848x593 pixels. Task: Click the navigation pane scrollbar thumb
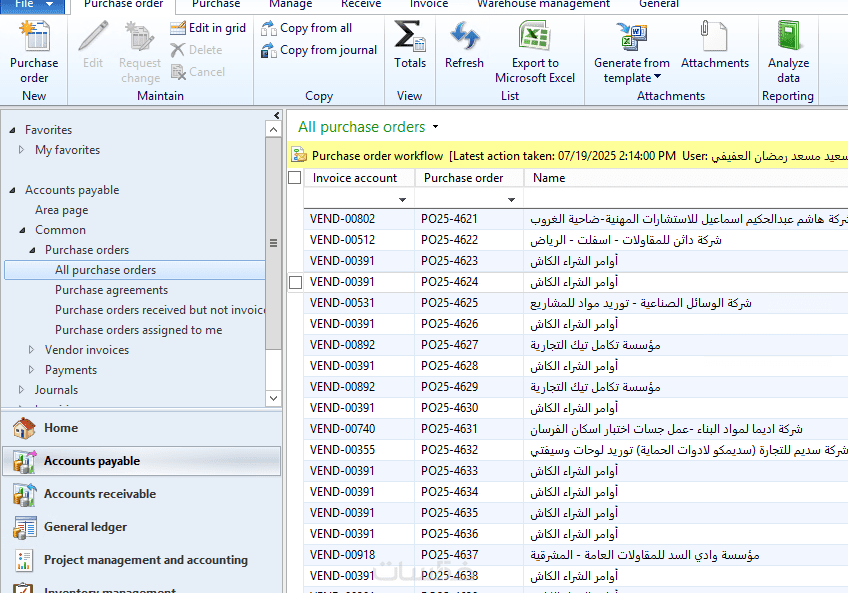point(274,243)
